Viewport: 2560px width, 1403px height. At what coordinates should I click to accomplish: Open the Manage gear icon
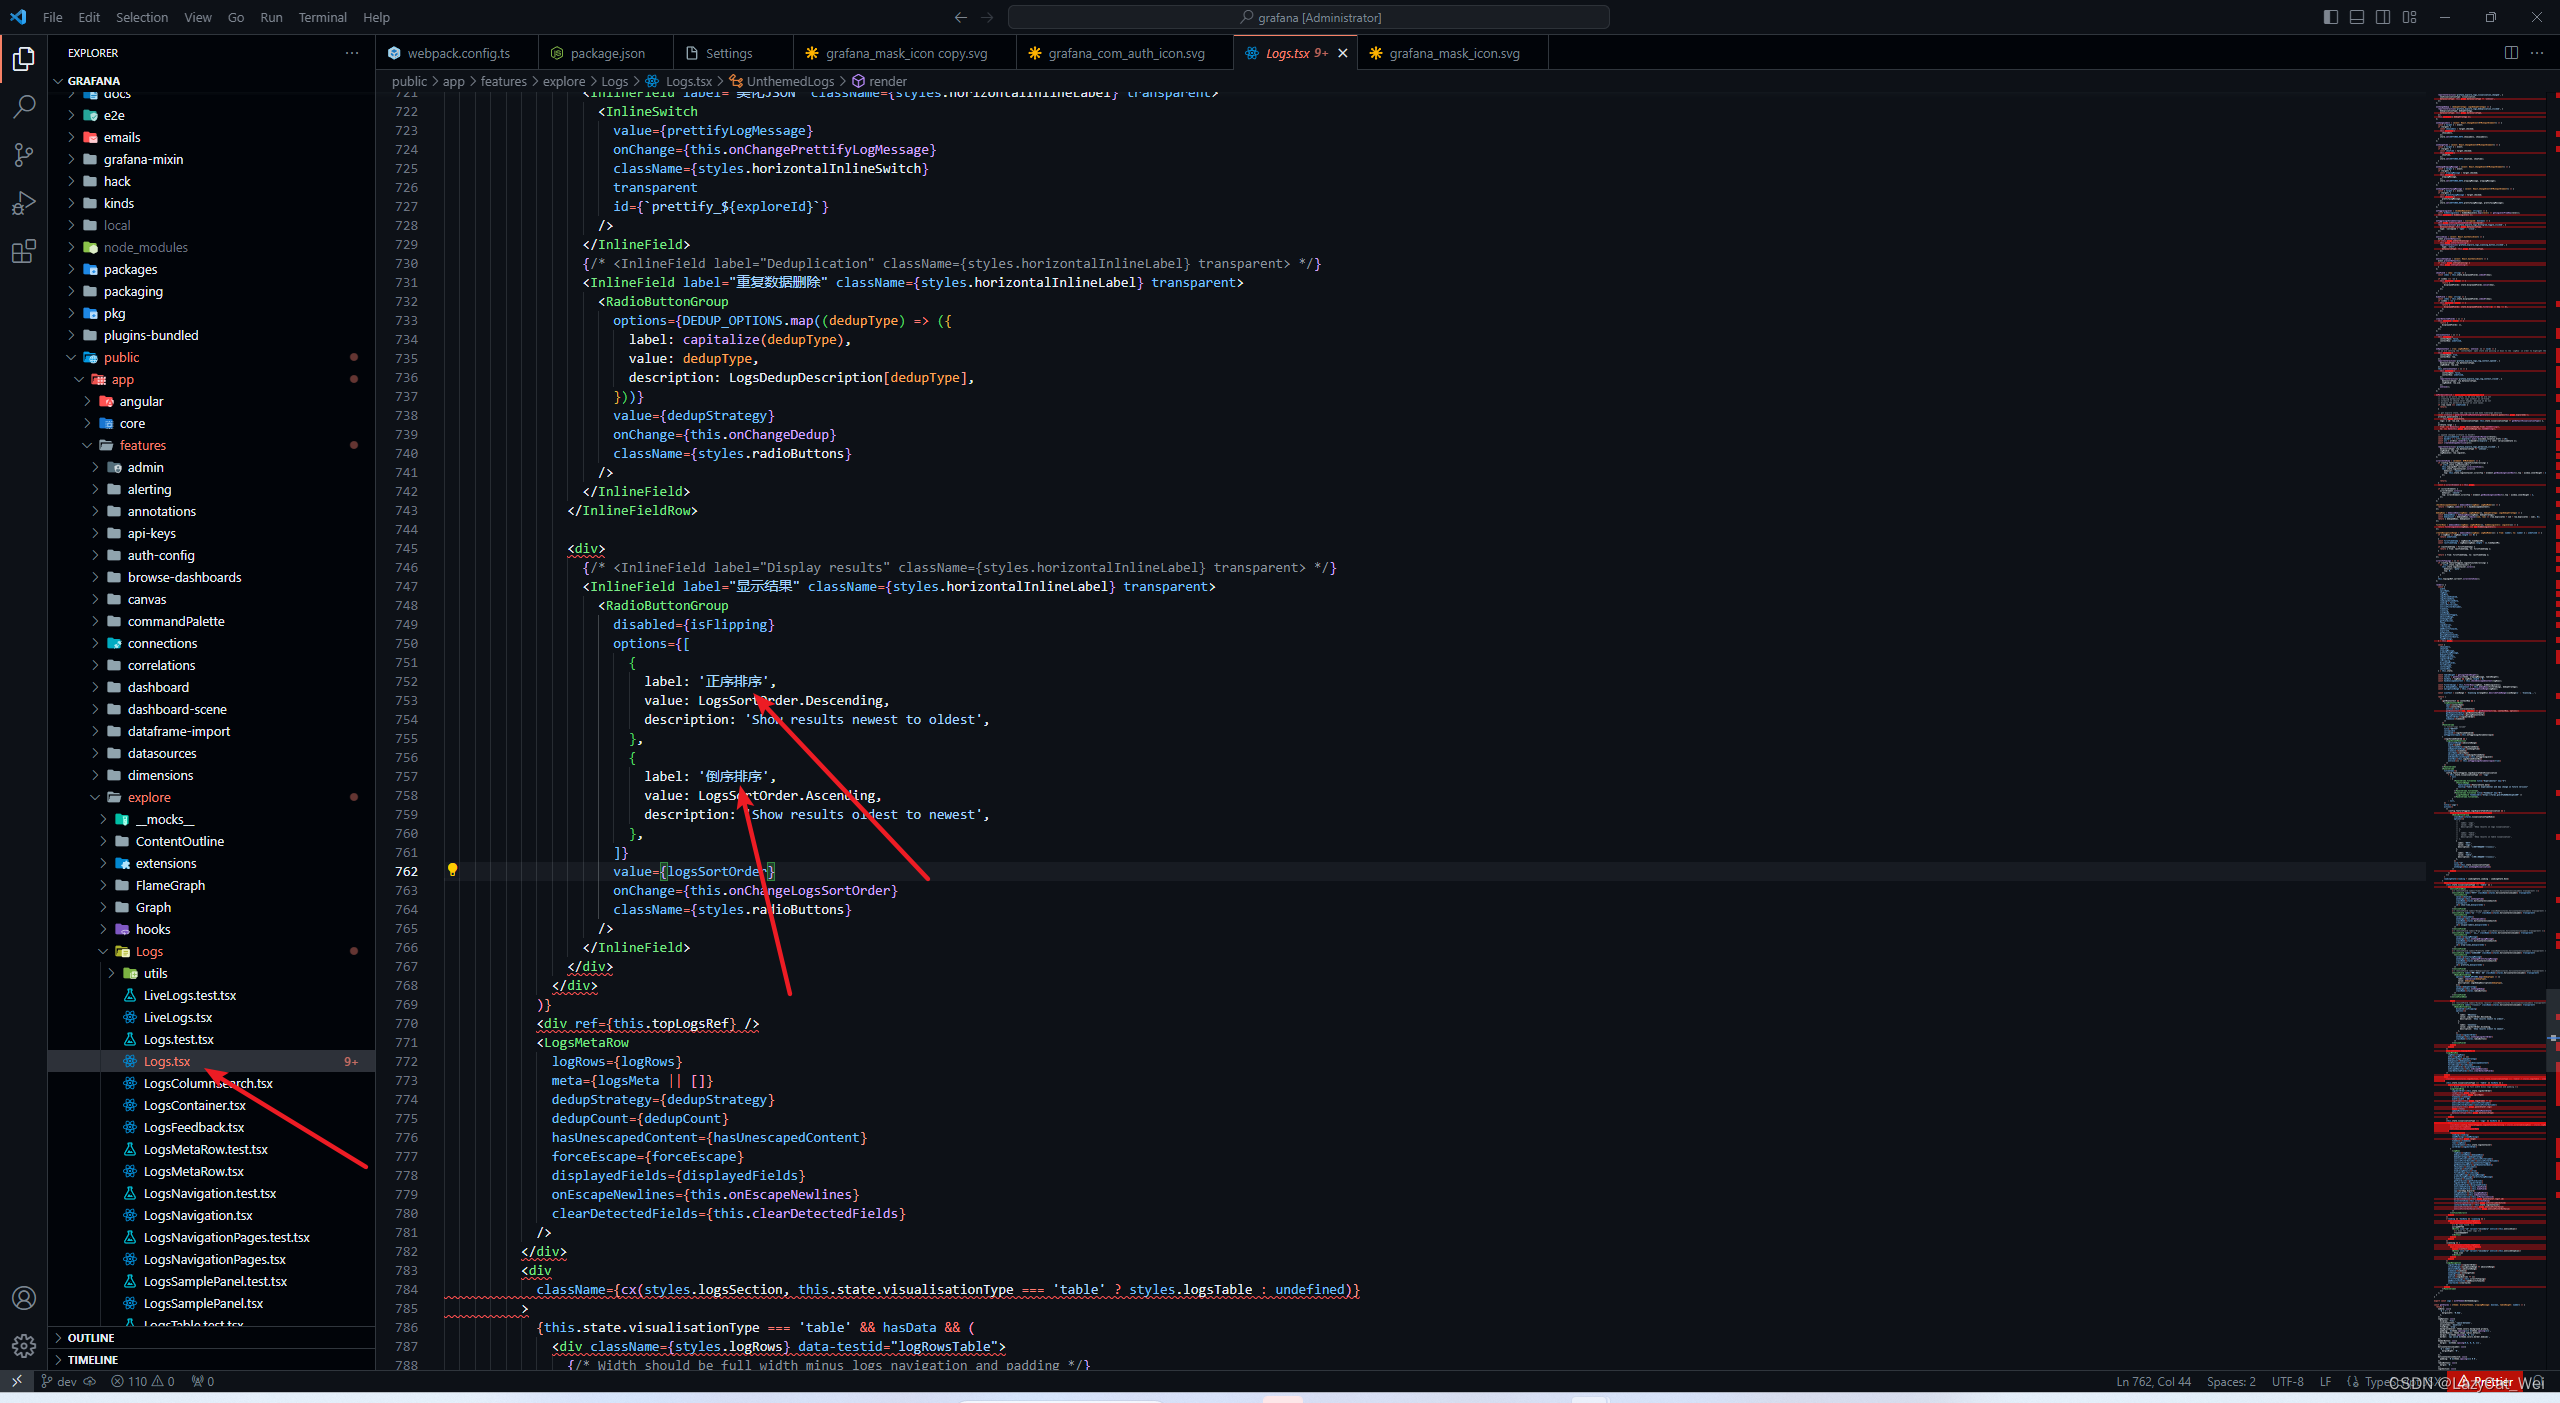coord(24,1346)
